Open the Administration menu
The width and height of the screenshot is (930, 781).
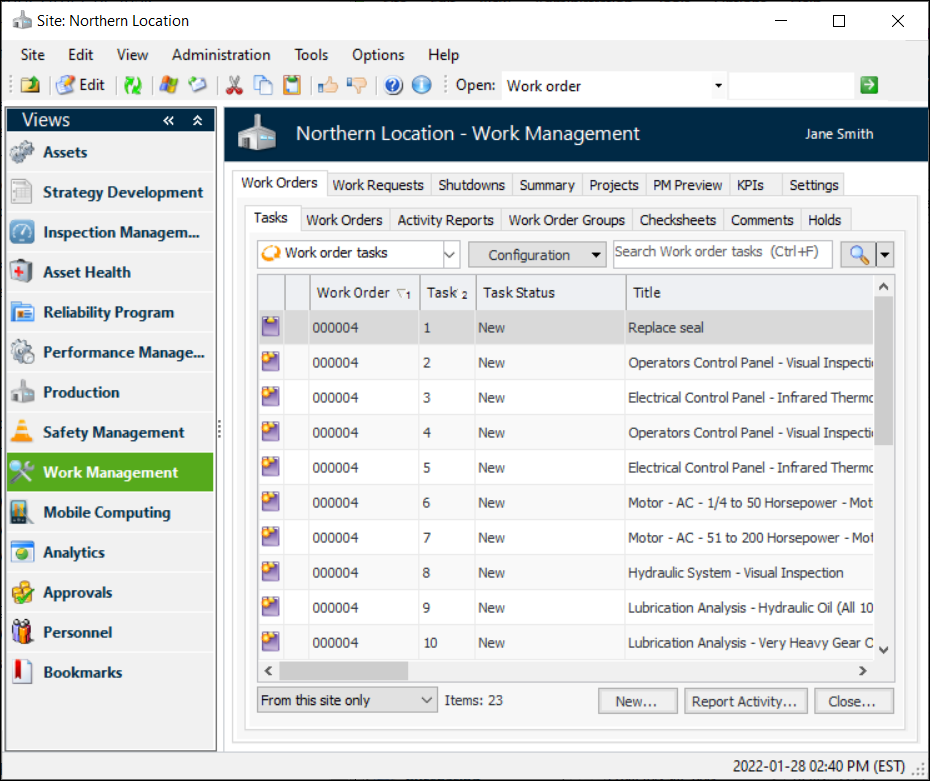pyautogui.click(x=221, y=55)
